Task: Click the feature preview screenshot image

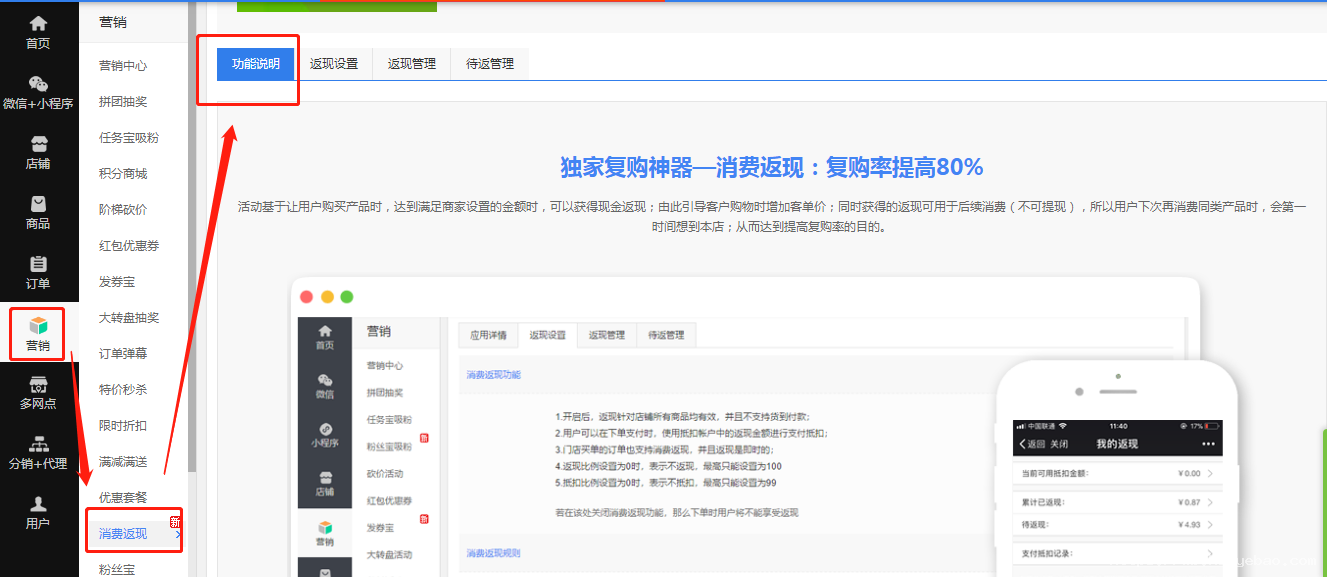Action: [x=745, y=430]
